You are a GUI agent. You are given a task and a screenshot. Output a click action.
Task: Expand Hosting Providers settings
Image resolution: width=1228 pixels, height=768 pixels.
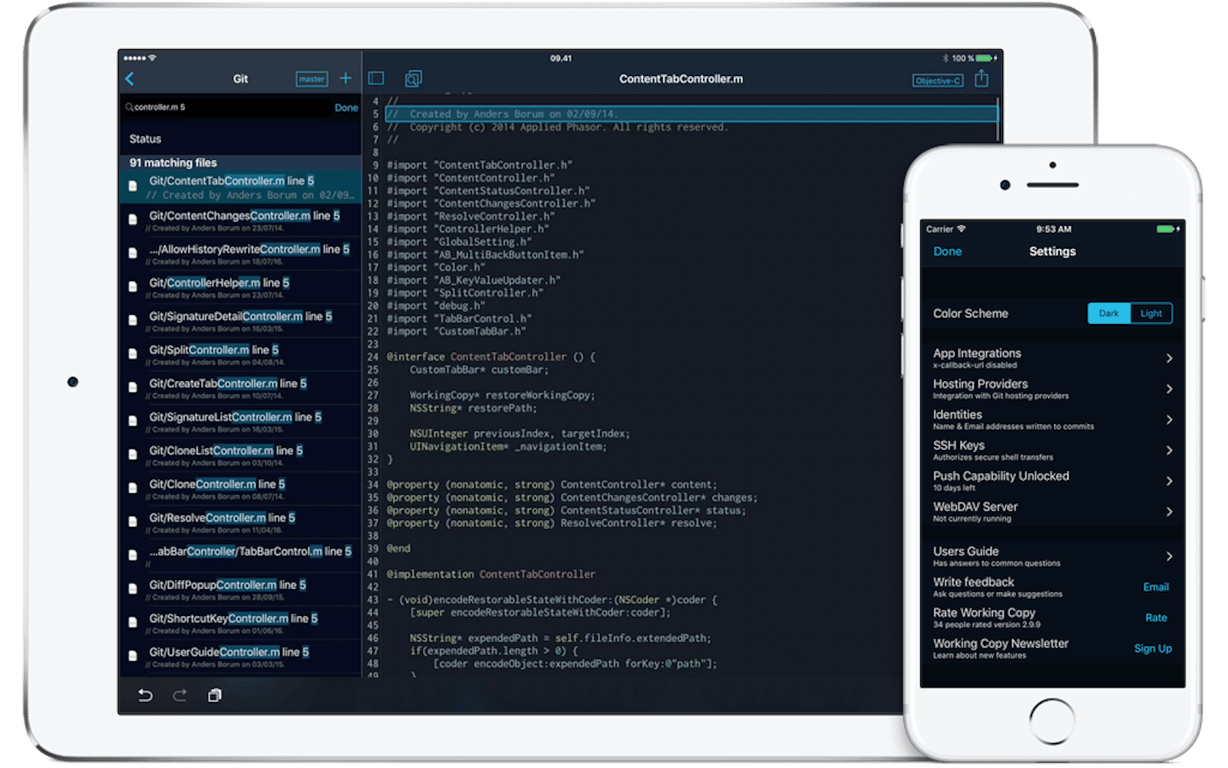(x=1172, y=388)
